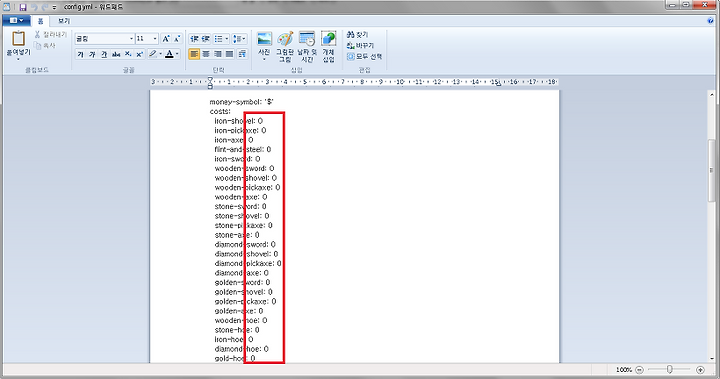The width and height of the screenshot is (720, 379).
Task: Click the 100% zoom label in status bar
Action: coord(624,369)
